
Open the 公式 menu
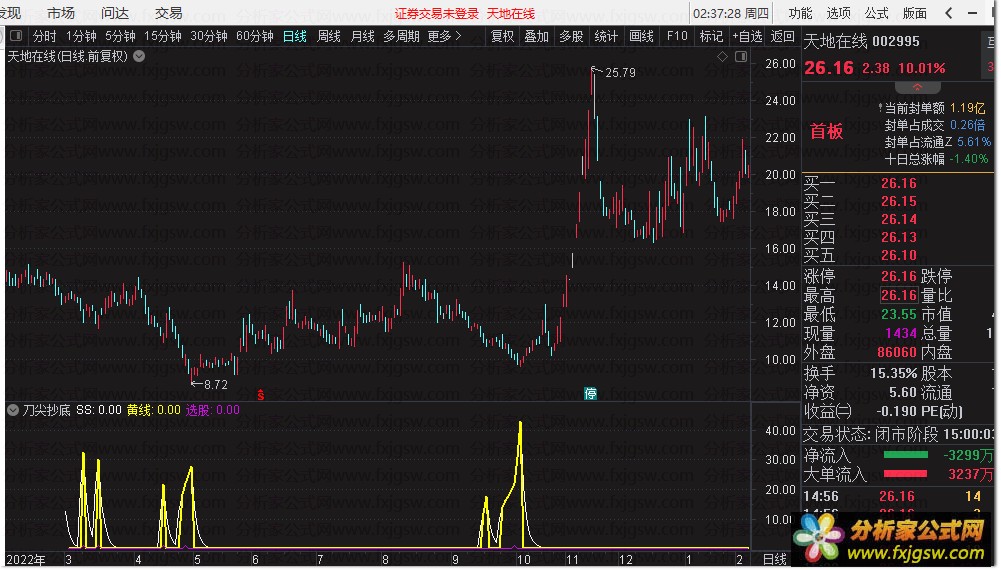(x=877, y=13)
